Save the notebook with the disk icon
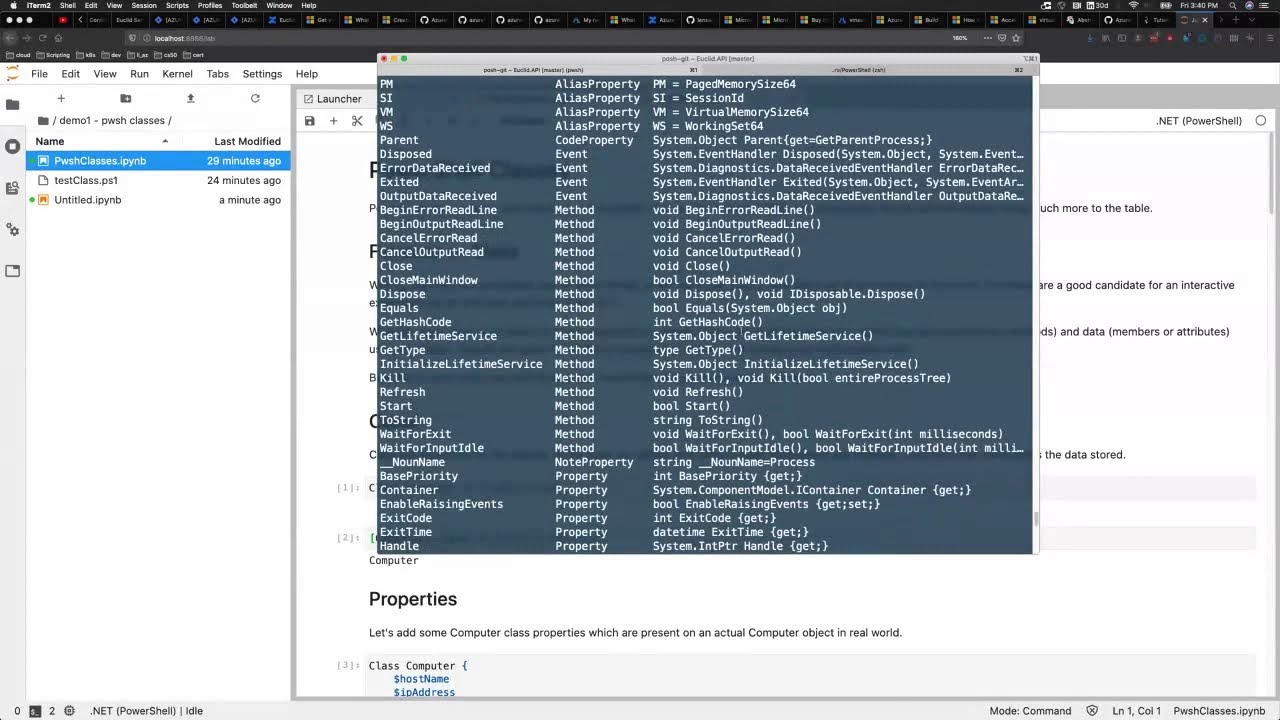This screenshot has height=720, width=1280. 310,121
